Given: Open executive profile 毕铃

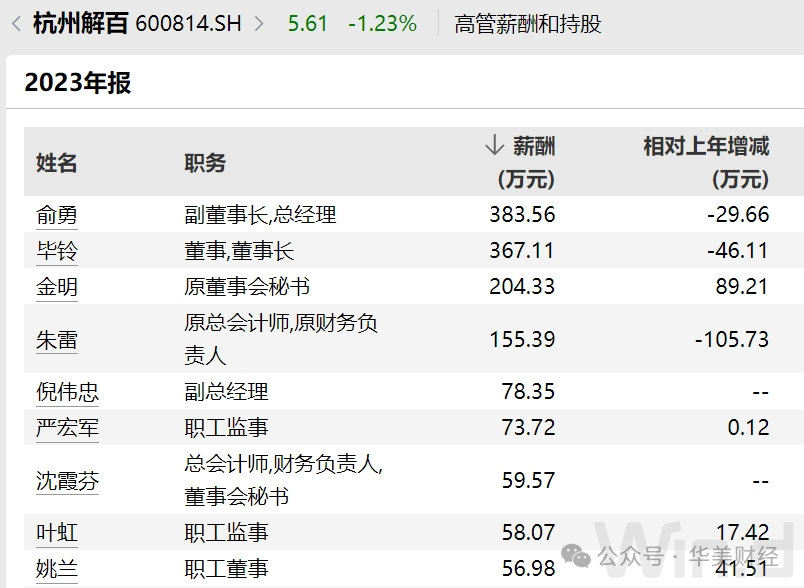Looking at the screenshot, I should click(x=57, y=251).
